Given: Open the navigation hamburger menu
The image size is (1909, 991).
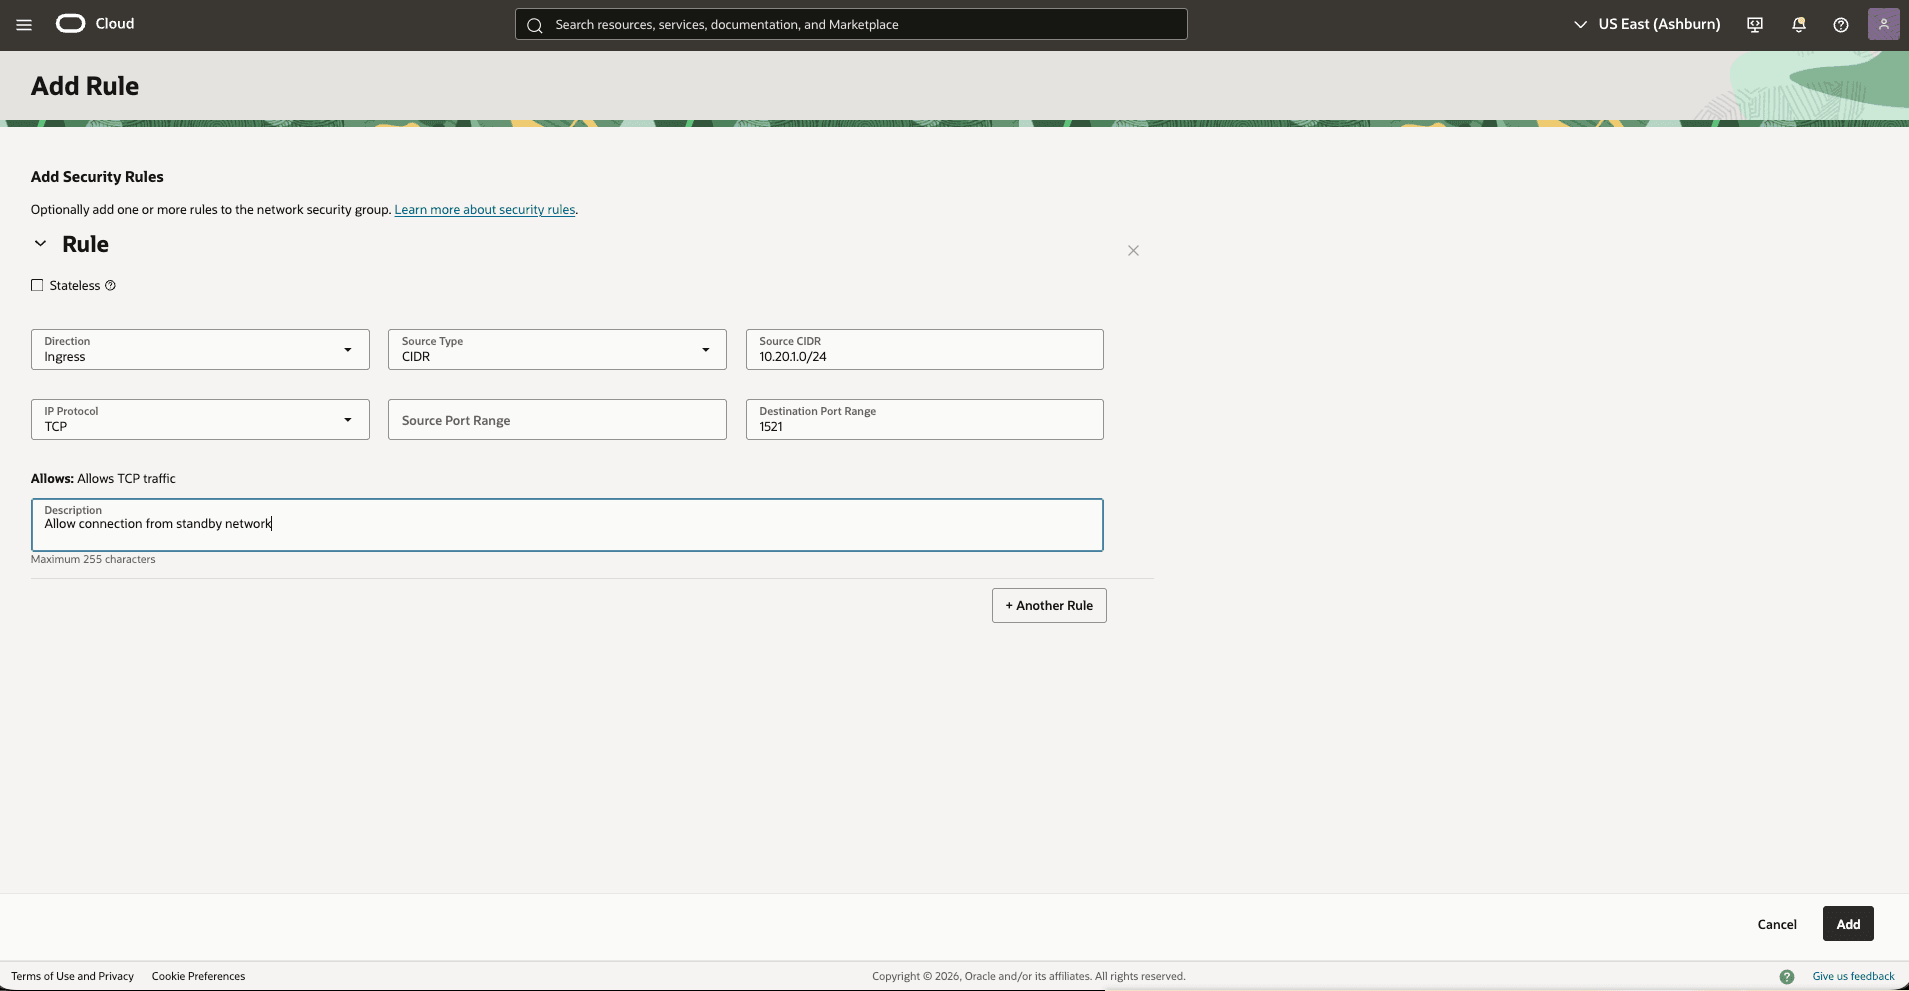Looking at the screenshot, I should coord(24,24).
